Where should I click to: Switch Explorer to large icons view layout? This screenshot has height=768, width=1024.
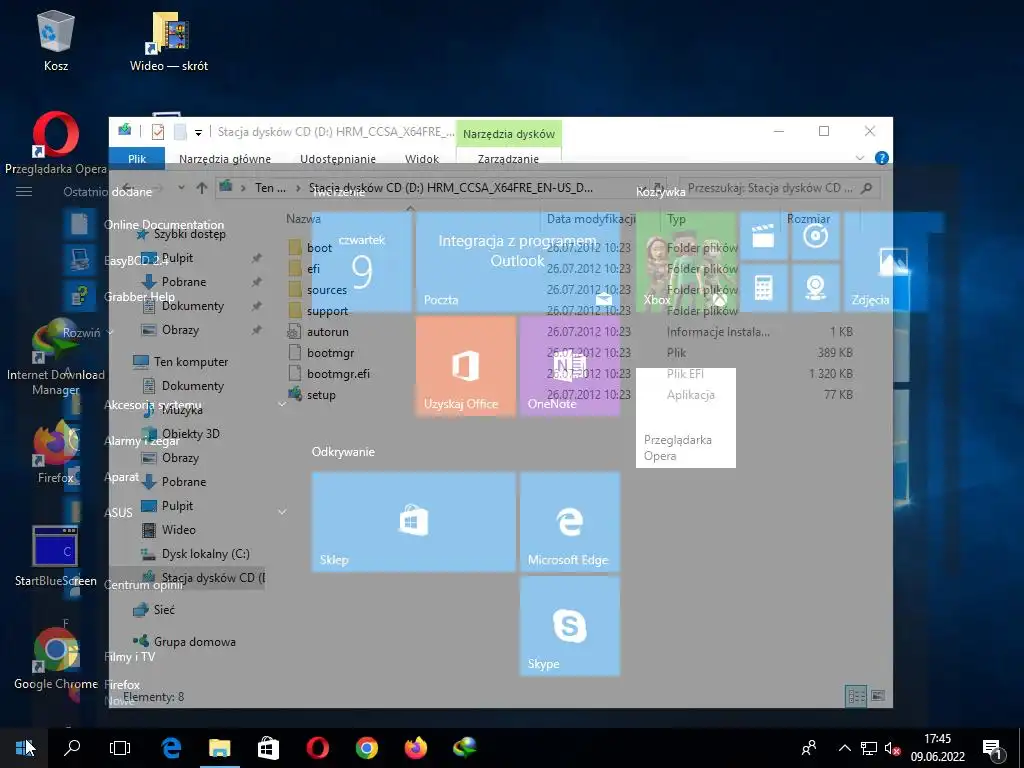click(878, 696)
